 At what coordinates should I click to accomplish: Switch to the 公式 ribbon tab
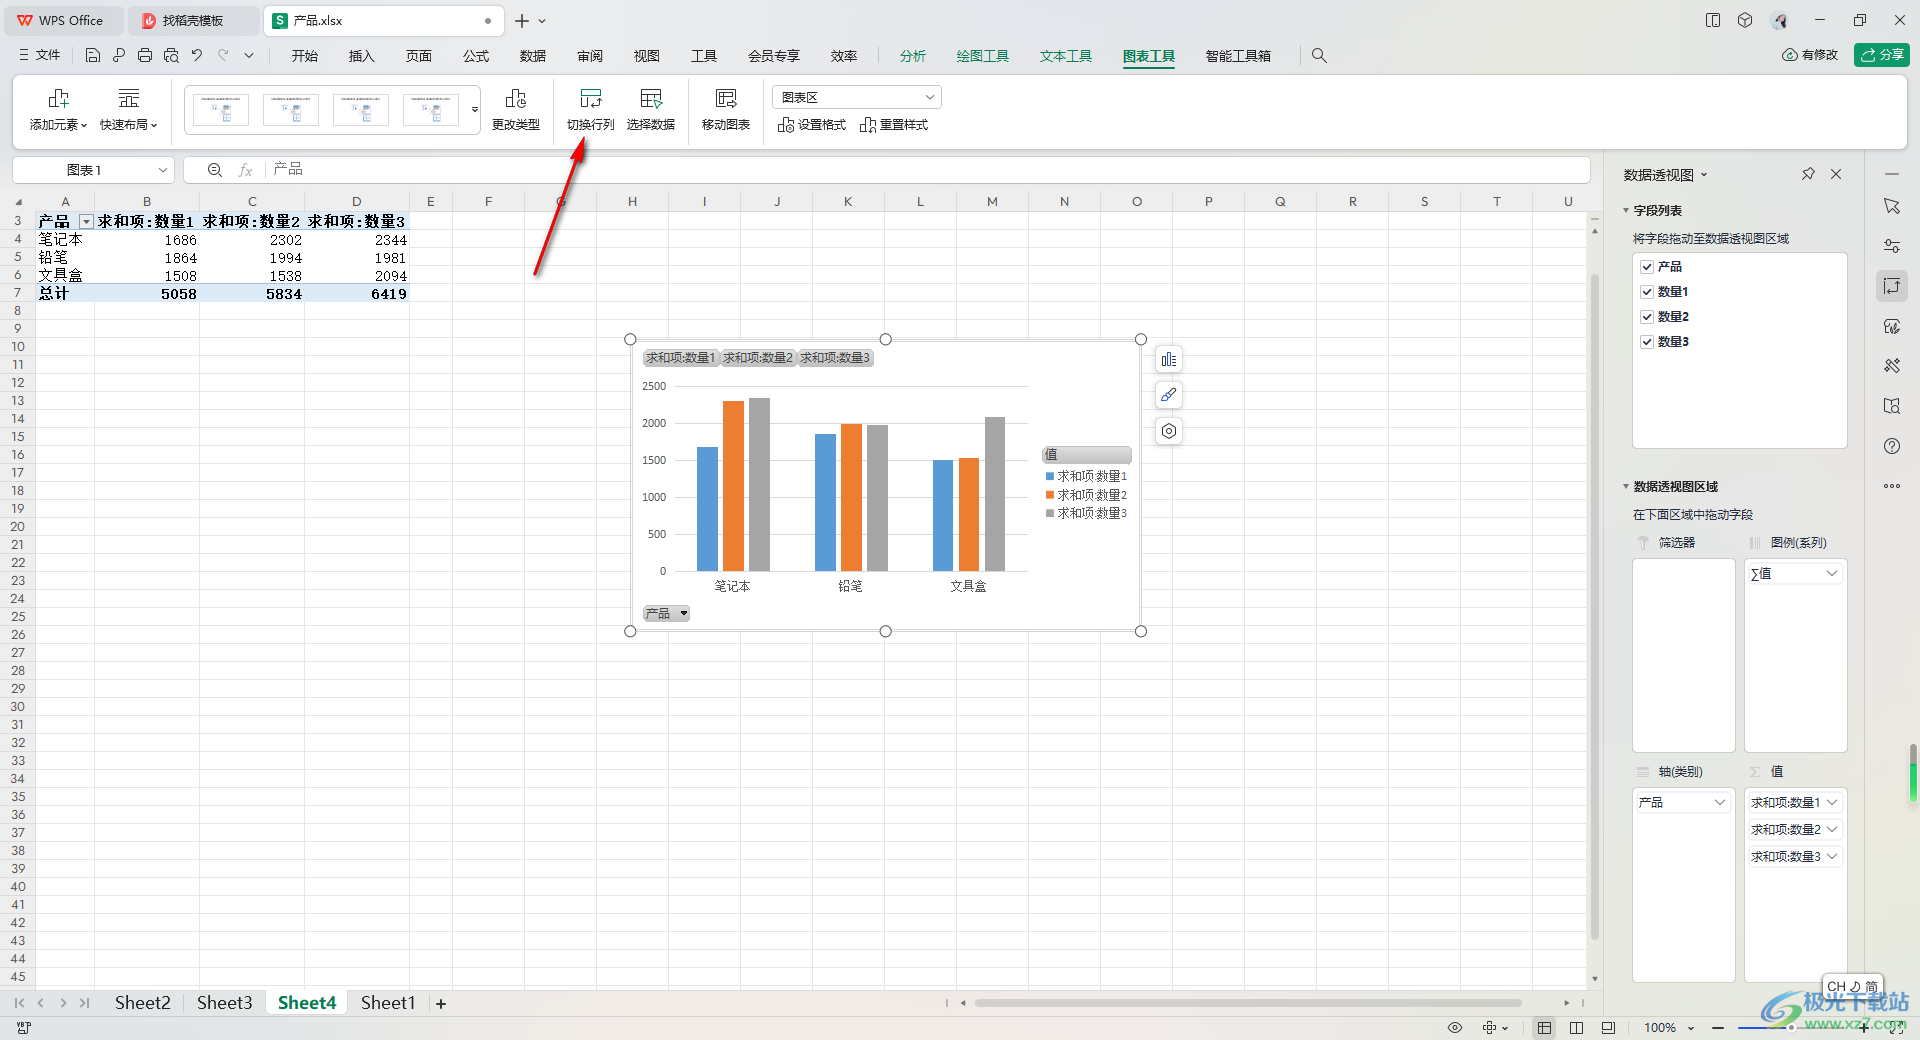click(476, 56)
